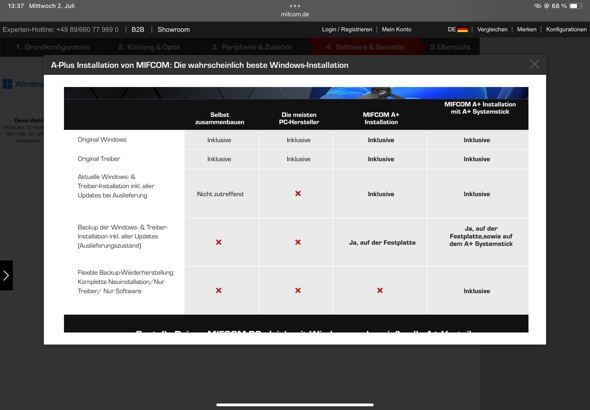
Task: Click red X for MIFCOM A+ Flexible row
Action: point(380,290)
